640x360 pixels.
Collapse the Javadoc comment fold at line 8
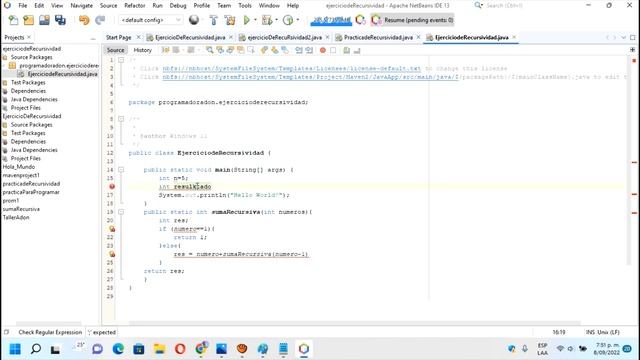121,119
